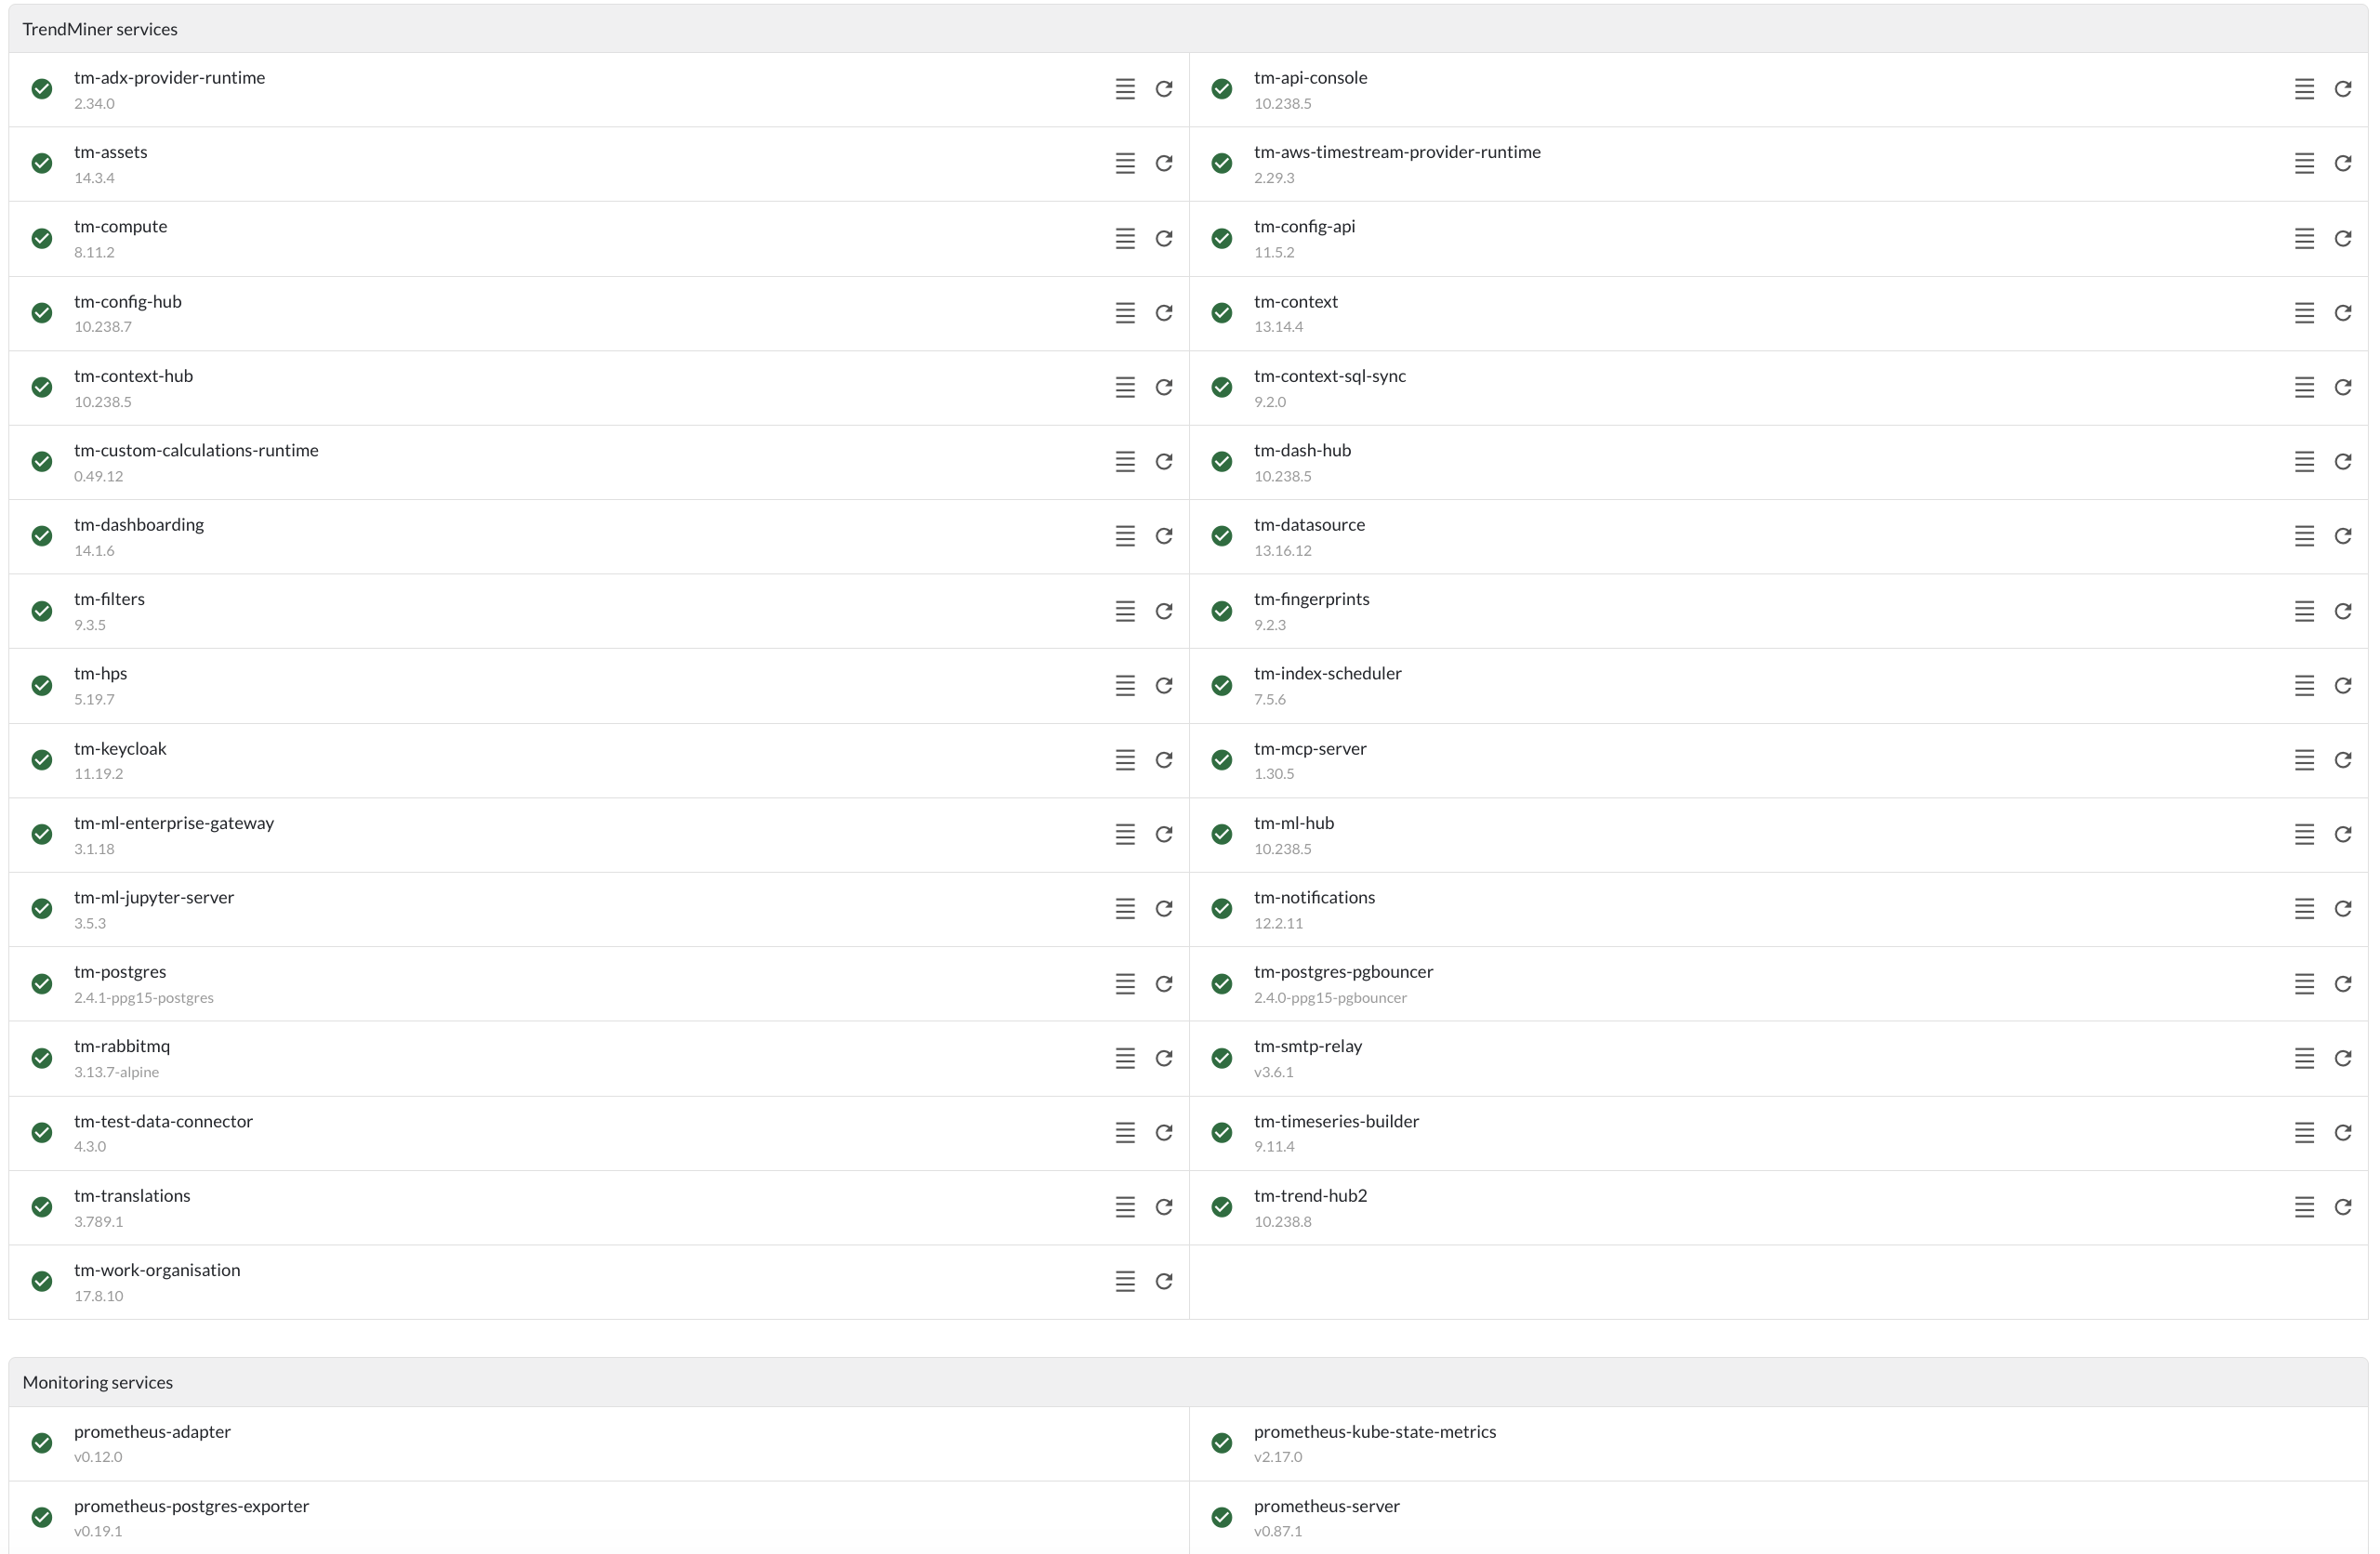
Task: Show tm-context-hub logs
Action: coord(1125,387)
